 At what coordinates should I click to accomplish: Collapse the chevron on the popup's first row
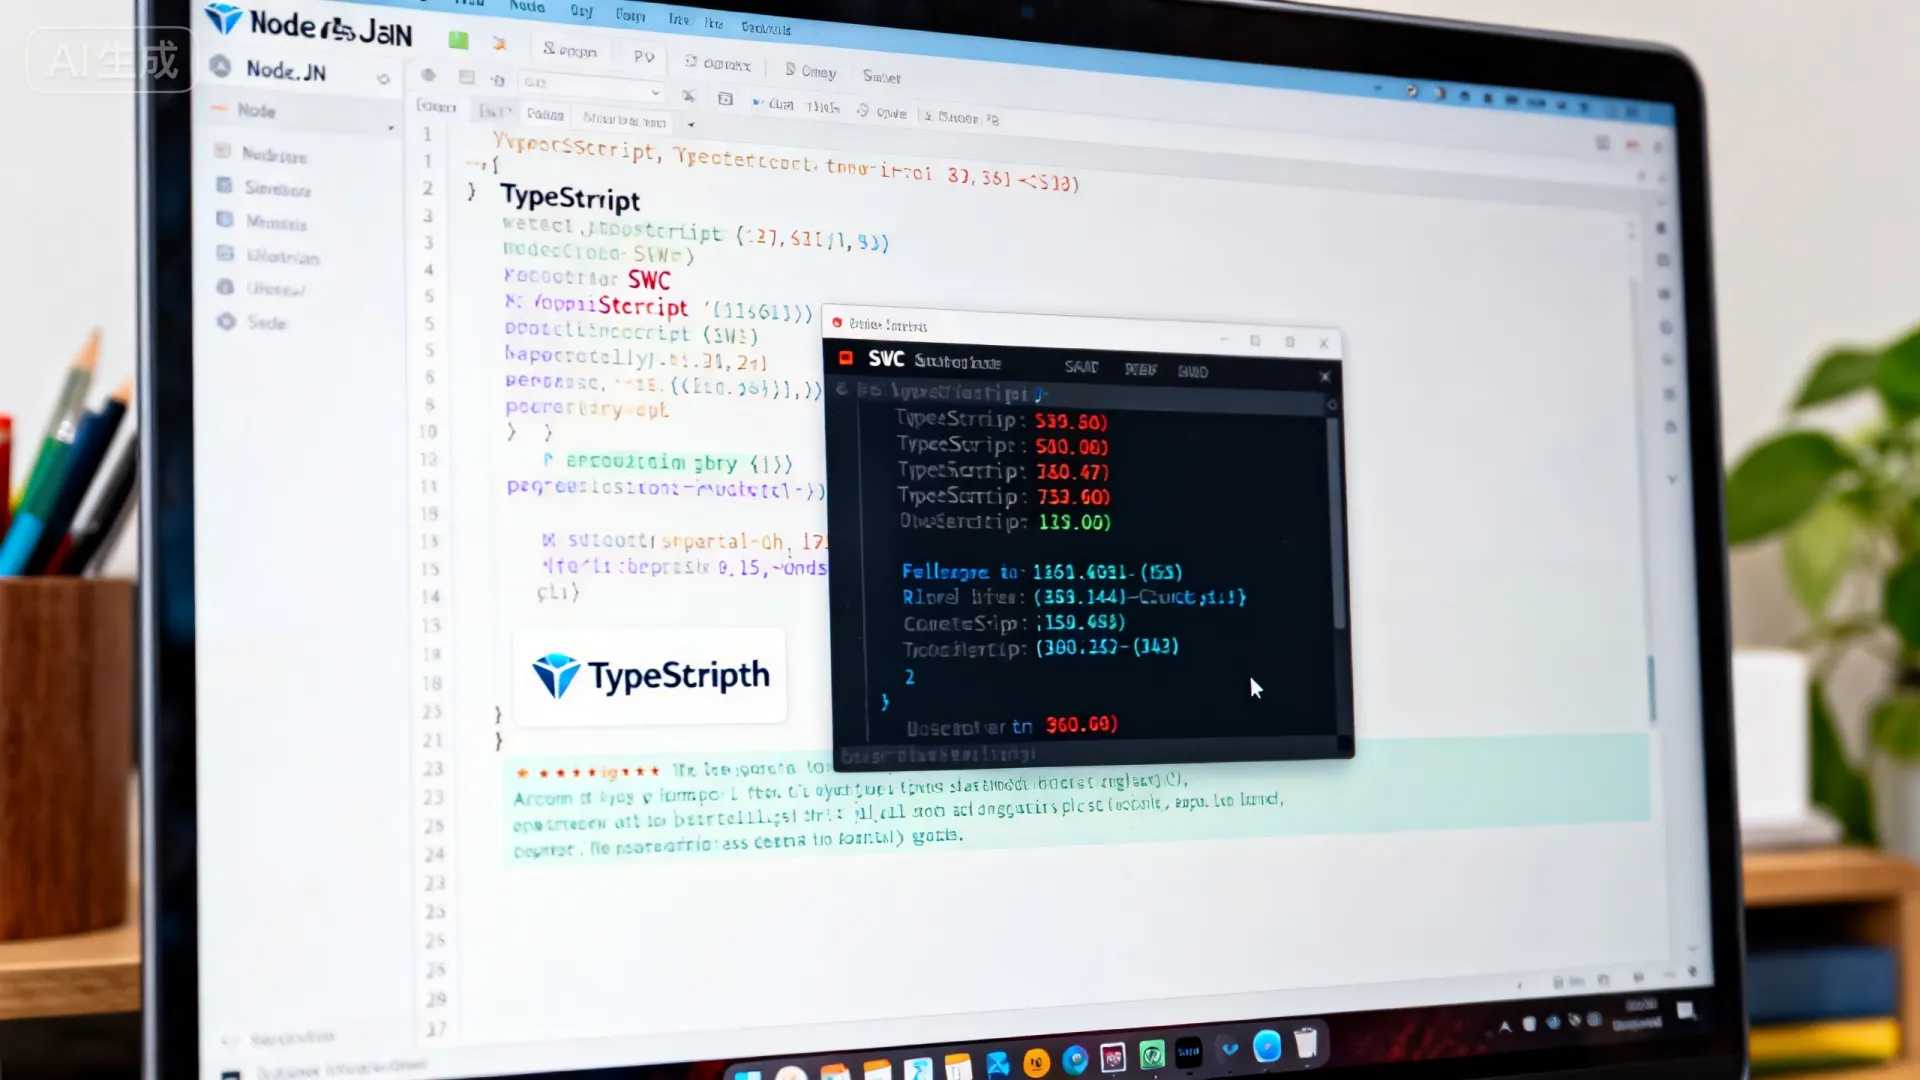click(842, 389)
